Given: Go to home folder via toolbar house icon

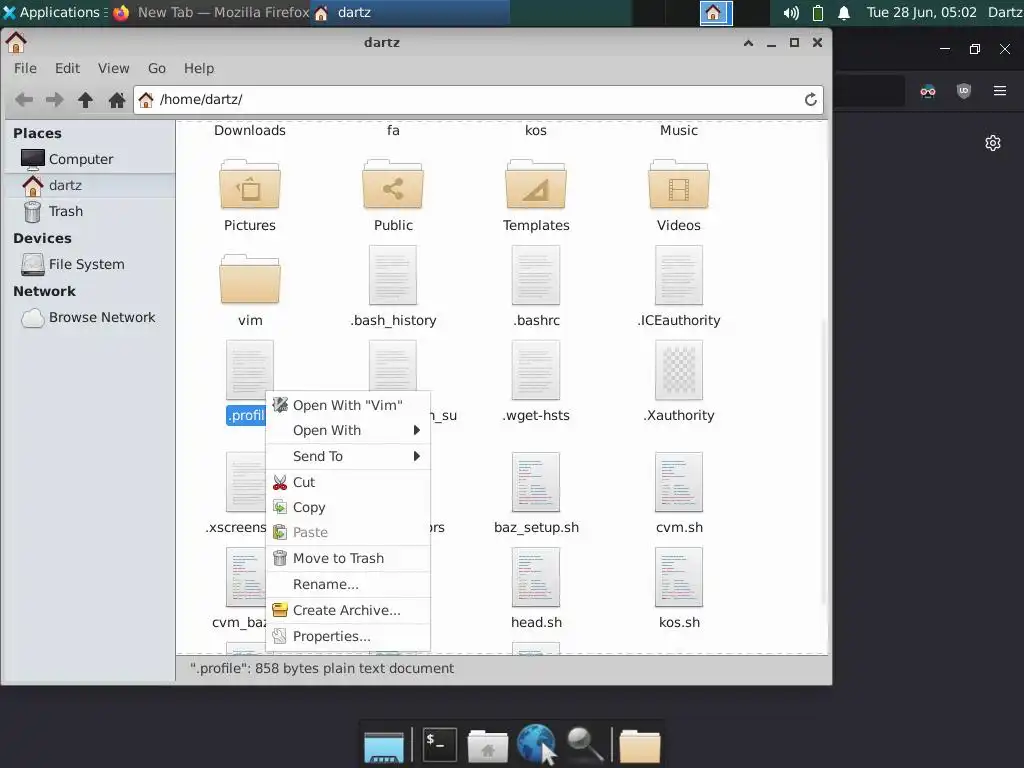Looking at the screenshot, I should [117, 100].
